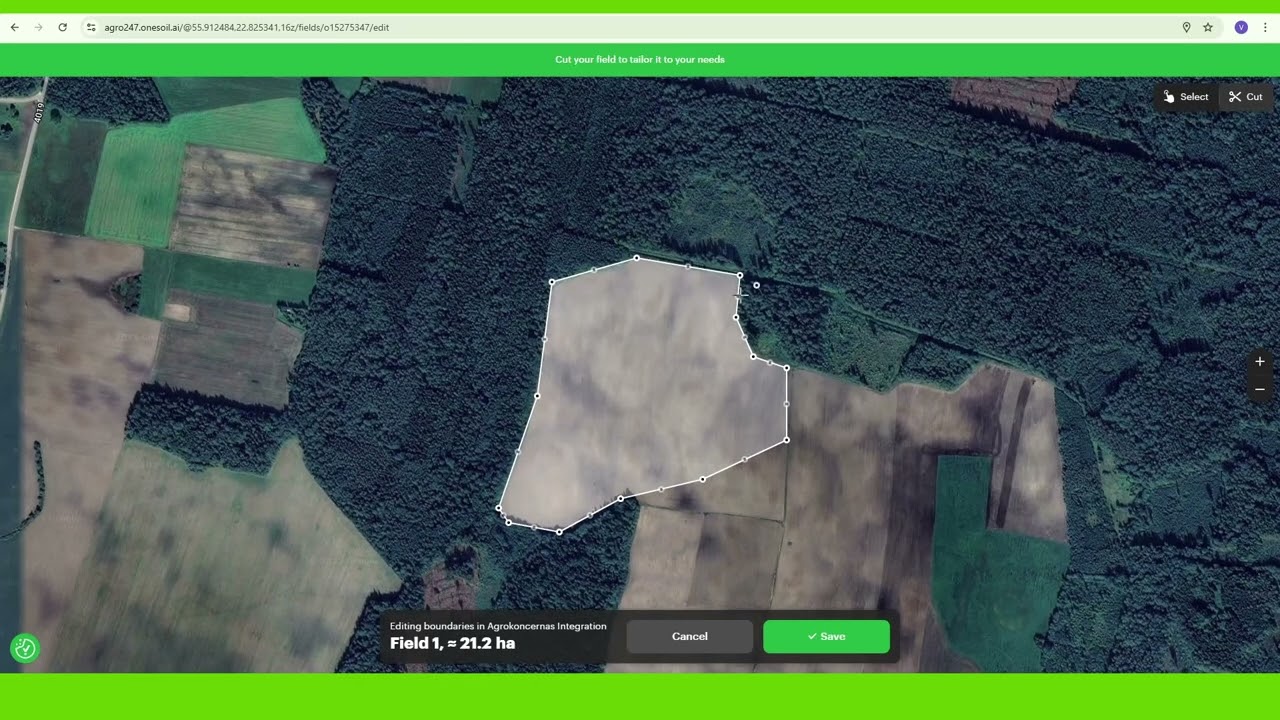Bookmark this page with the star icon
The width and height of the screenshot is (1280, 720).
(x=1208, y=27)
